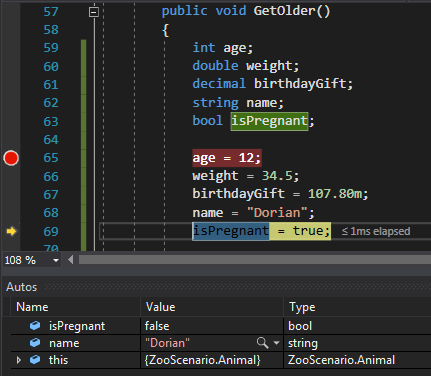Collapse the GetOlder method outline box
This screenshot has height=376, width=431.
[x=94, y=12]
